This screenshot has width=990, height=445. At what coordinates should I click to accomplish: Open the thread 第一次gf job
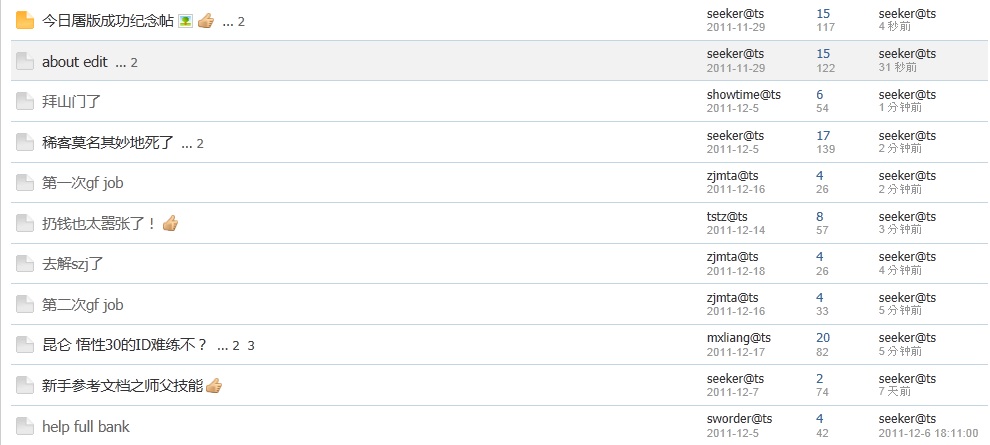coord(83,183)
